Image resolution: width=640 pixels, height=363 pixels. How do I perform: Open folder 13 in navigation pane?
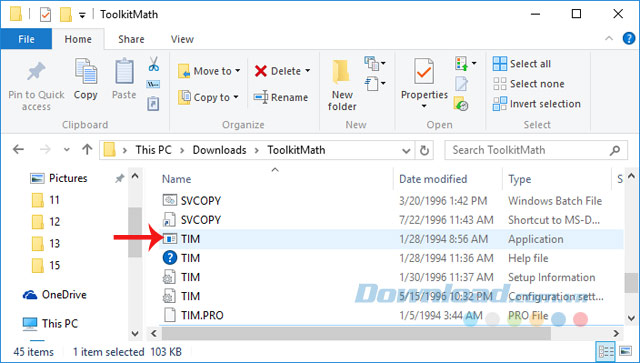point(46,244)
